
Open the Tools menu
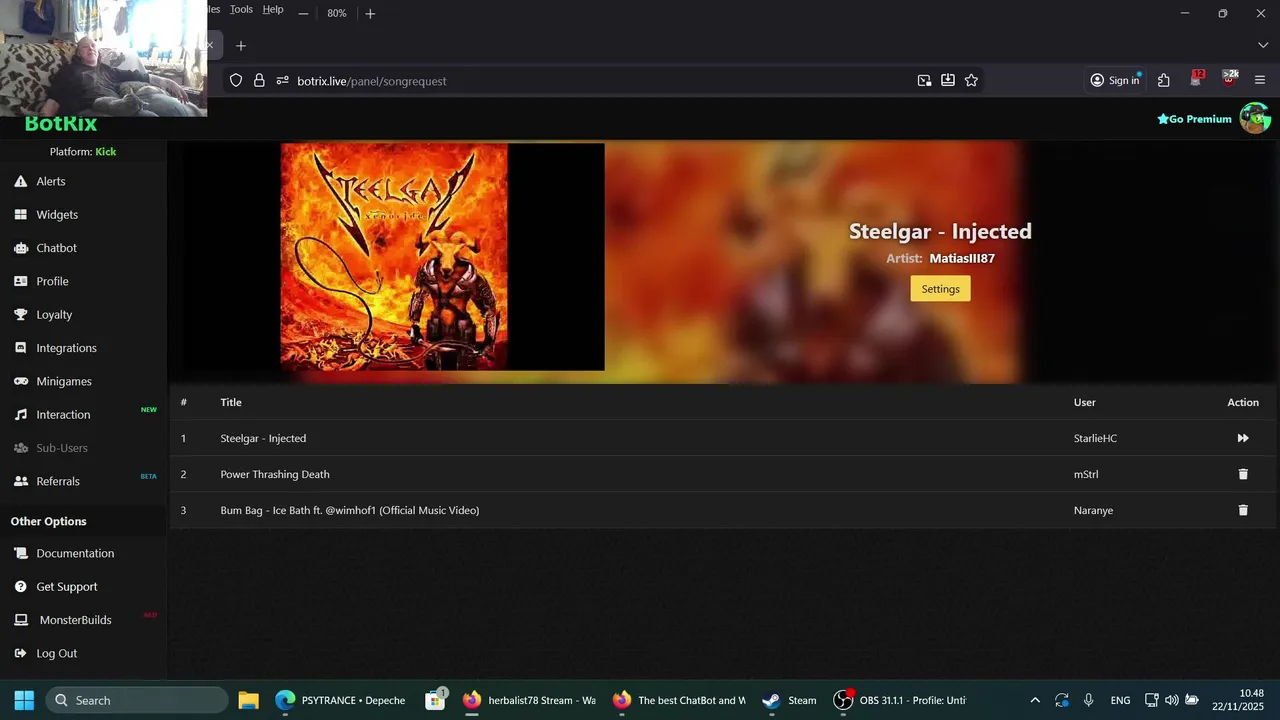(x=241, y=9)
